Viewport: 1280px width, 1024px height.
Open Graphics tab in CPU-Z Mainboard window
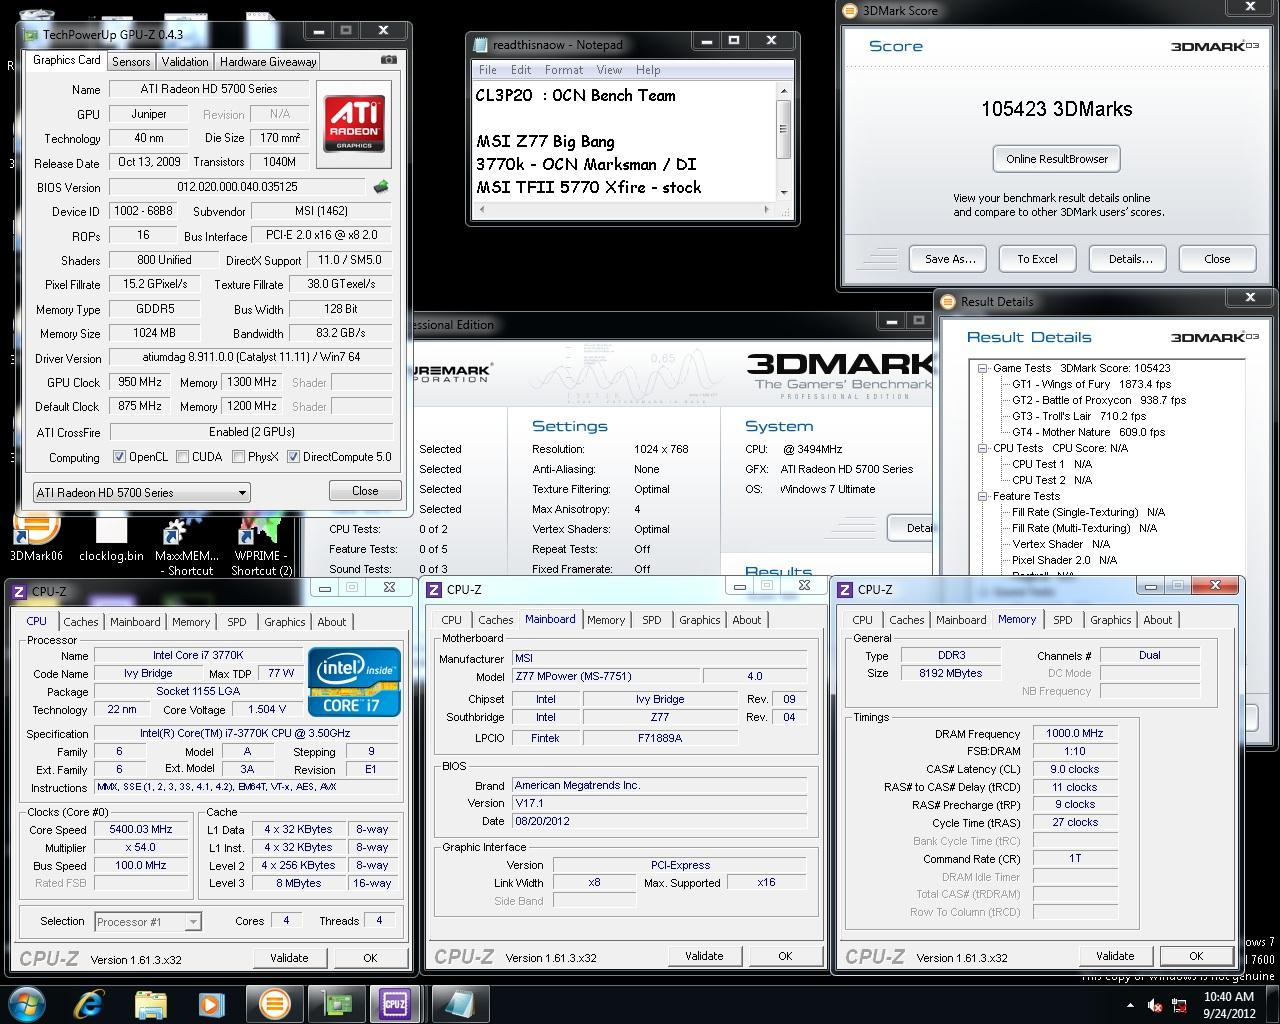point(700,620)
